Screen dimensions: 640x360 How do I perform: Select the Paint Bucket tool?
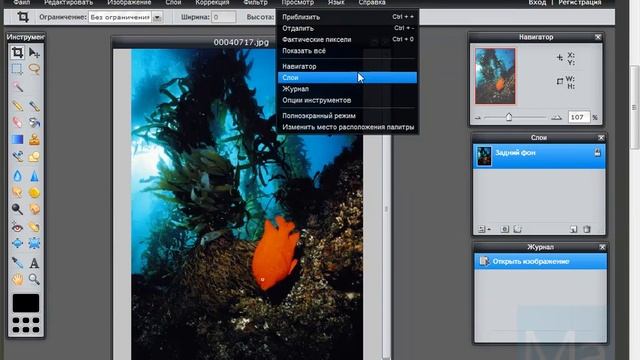coord(34,122)
